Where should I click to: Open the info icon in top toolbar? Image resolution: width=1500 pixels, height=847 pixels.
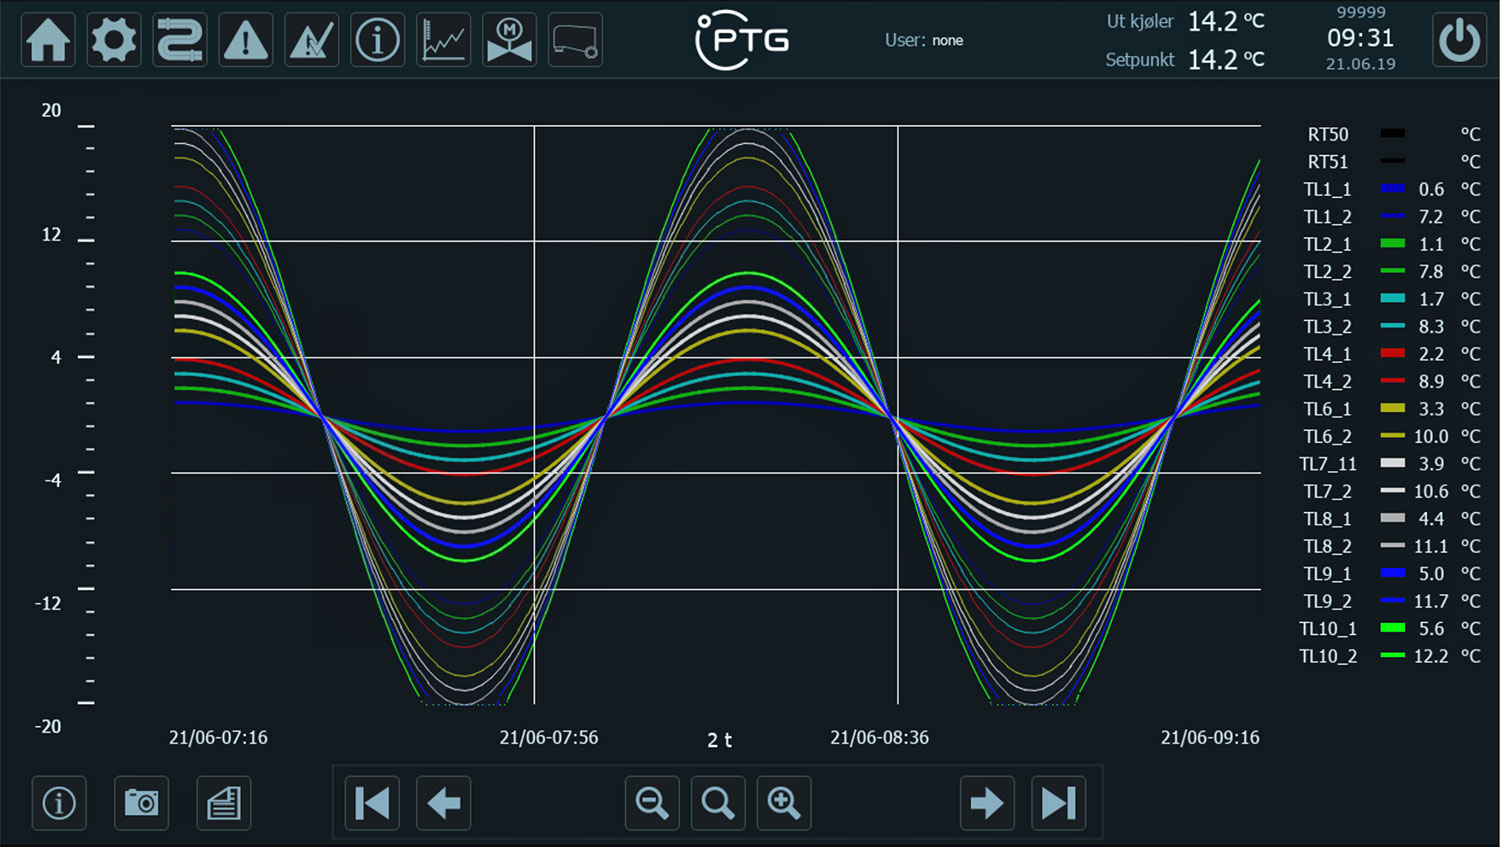pos(377,41)
